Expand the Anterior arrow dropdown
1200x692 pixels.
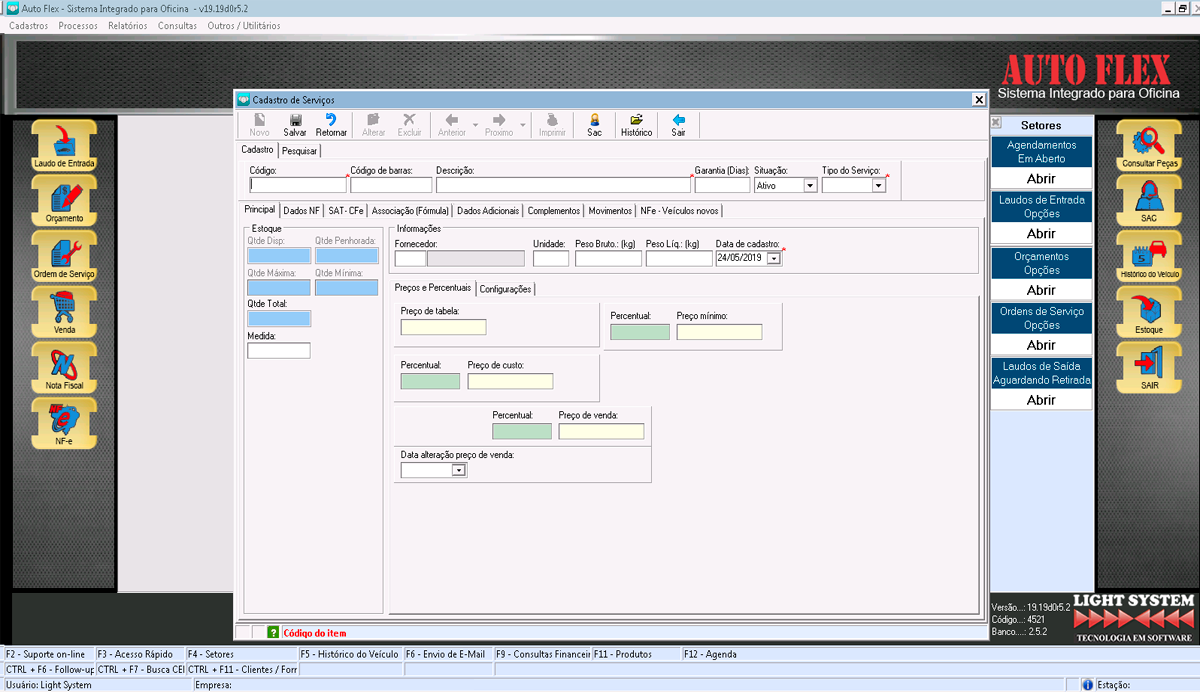coord(475,126)
